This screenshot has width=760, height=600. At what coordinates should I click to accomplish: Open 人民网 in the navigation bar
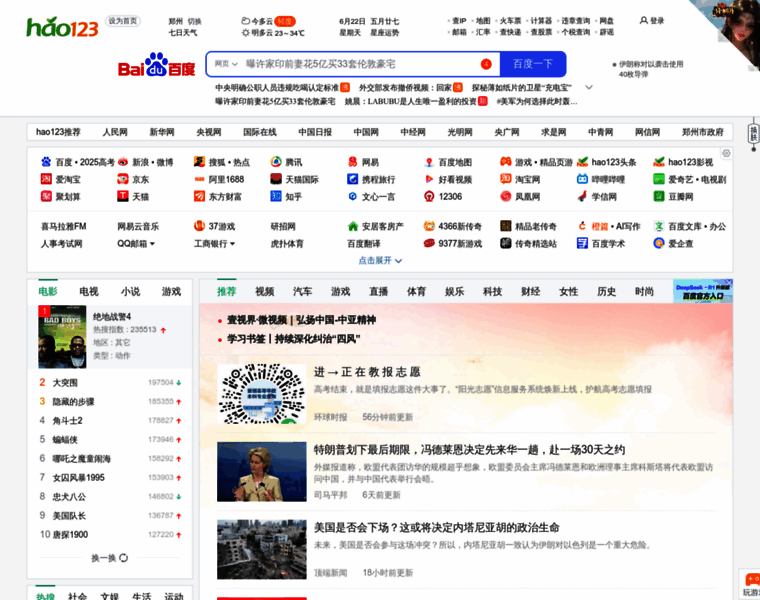(x=115, y=132)
